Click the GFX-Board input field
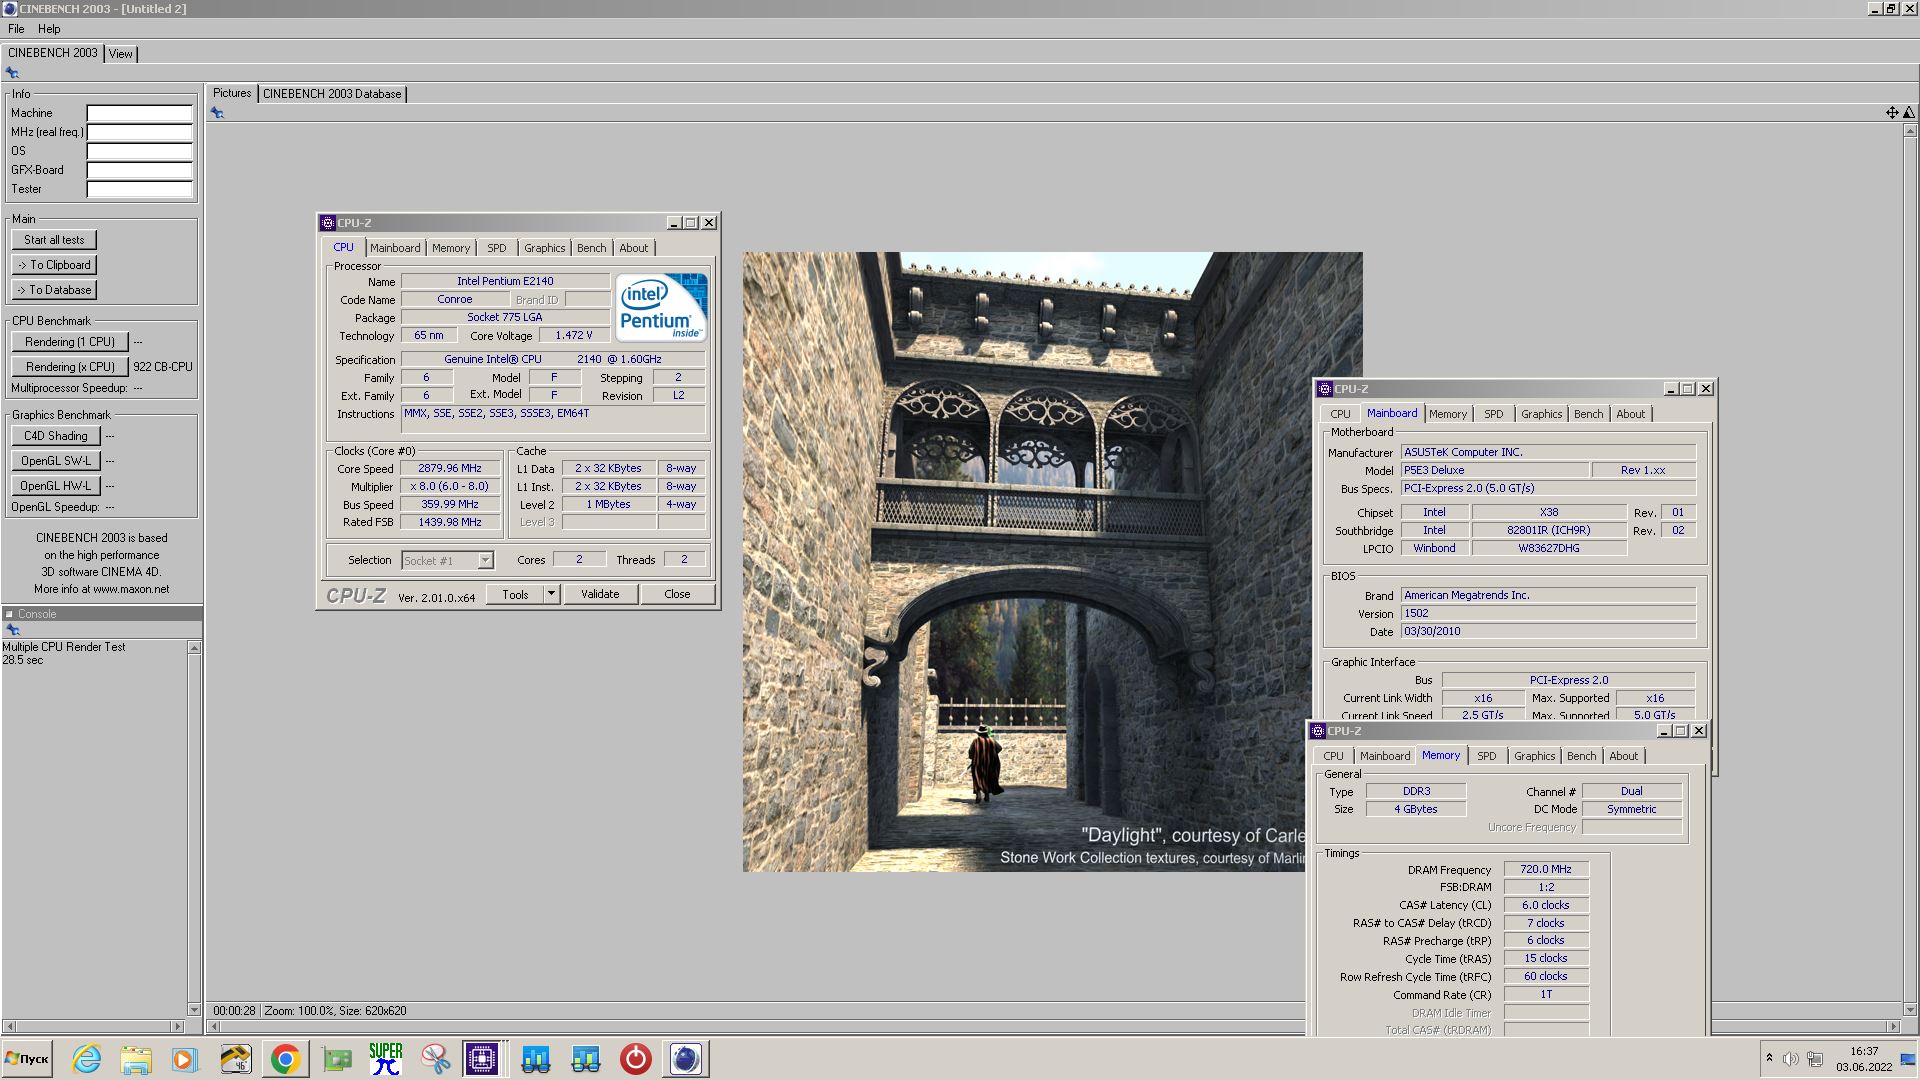This screenshot has height=1080, width=1920. pos(139,170)
